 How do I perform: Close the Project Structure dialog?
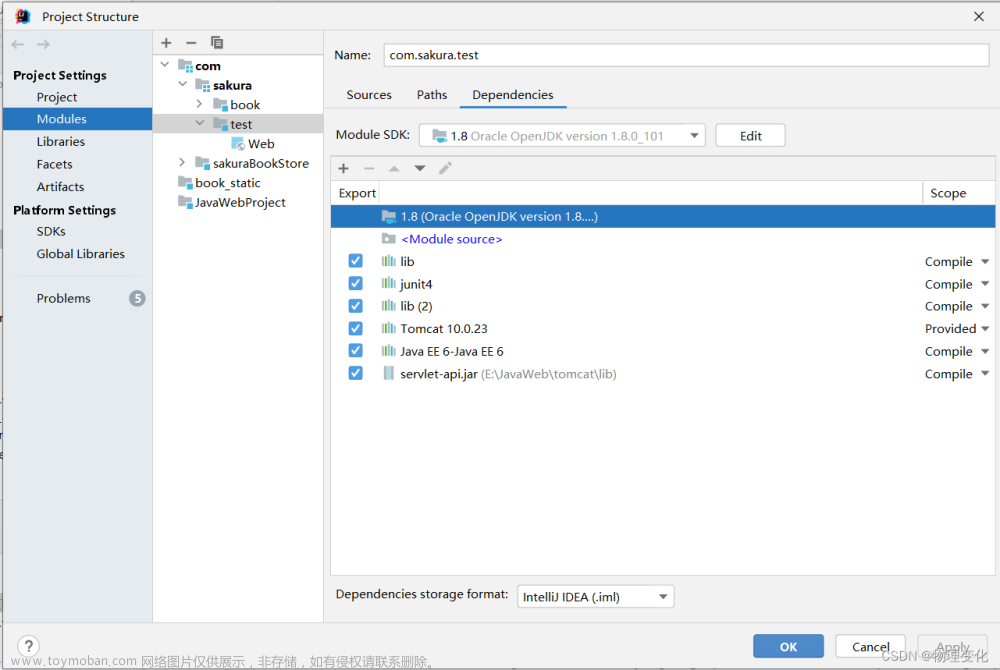coord(978,16)
